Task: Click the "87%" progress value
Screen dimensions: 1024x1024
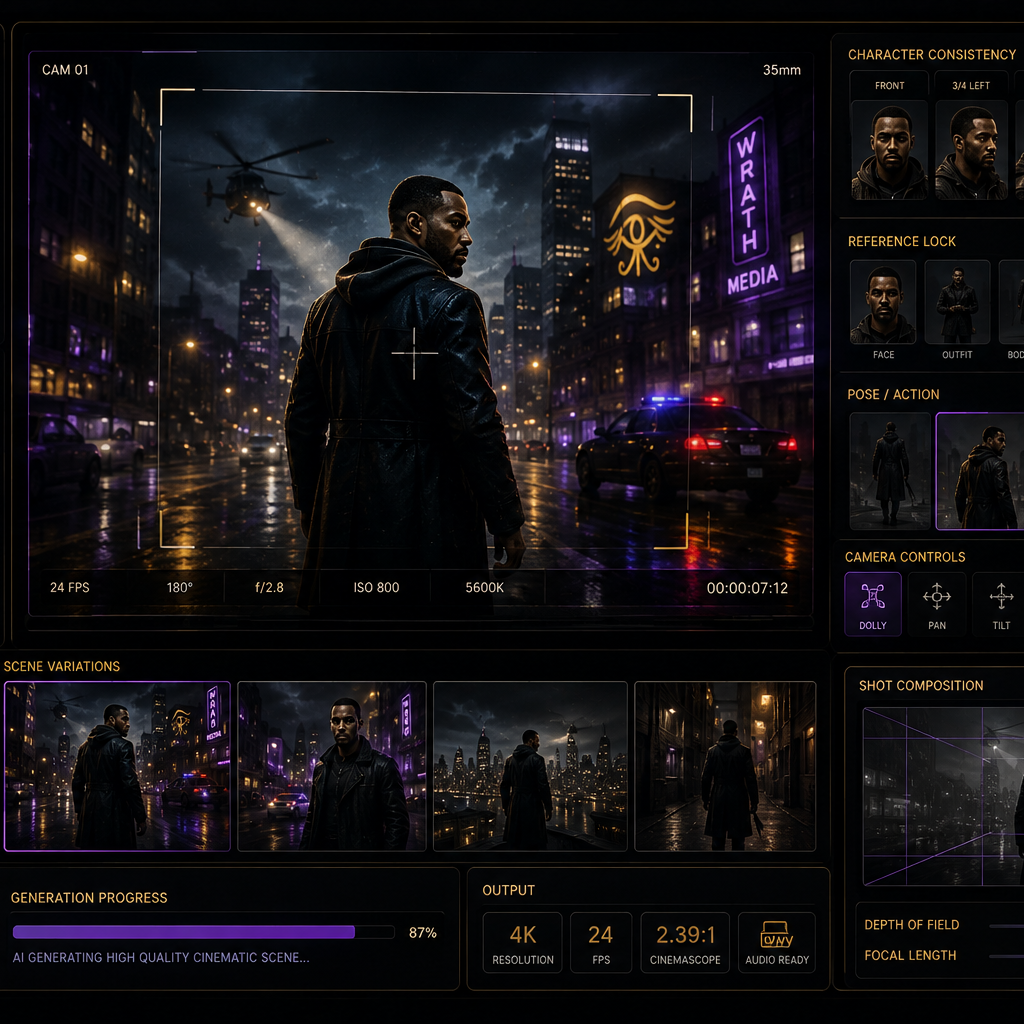Action: [x=423, y=933]
